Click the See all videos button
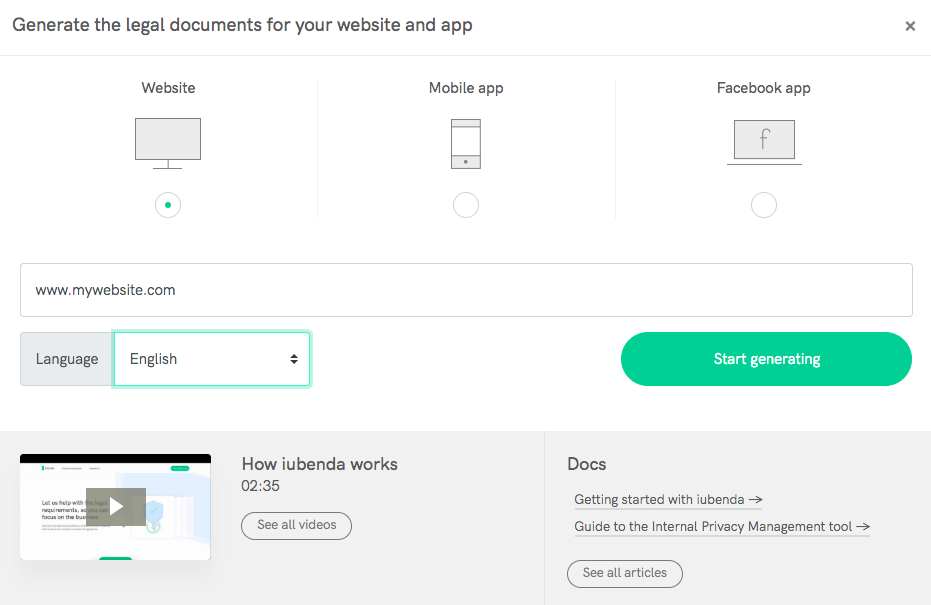Viewport: 931px width, 605px height. (x=296, y=525)
